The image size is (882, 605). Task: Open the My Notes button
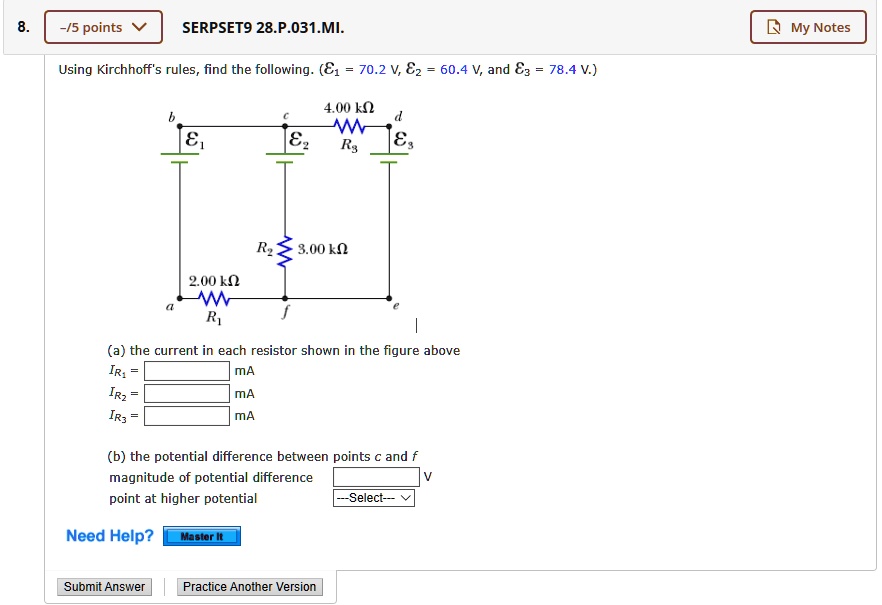(808, 27)
